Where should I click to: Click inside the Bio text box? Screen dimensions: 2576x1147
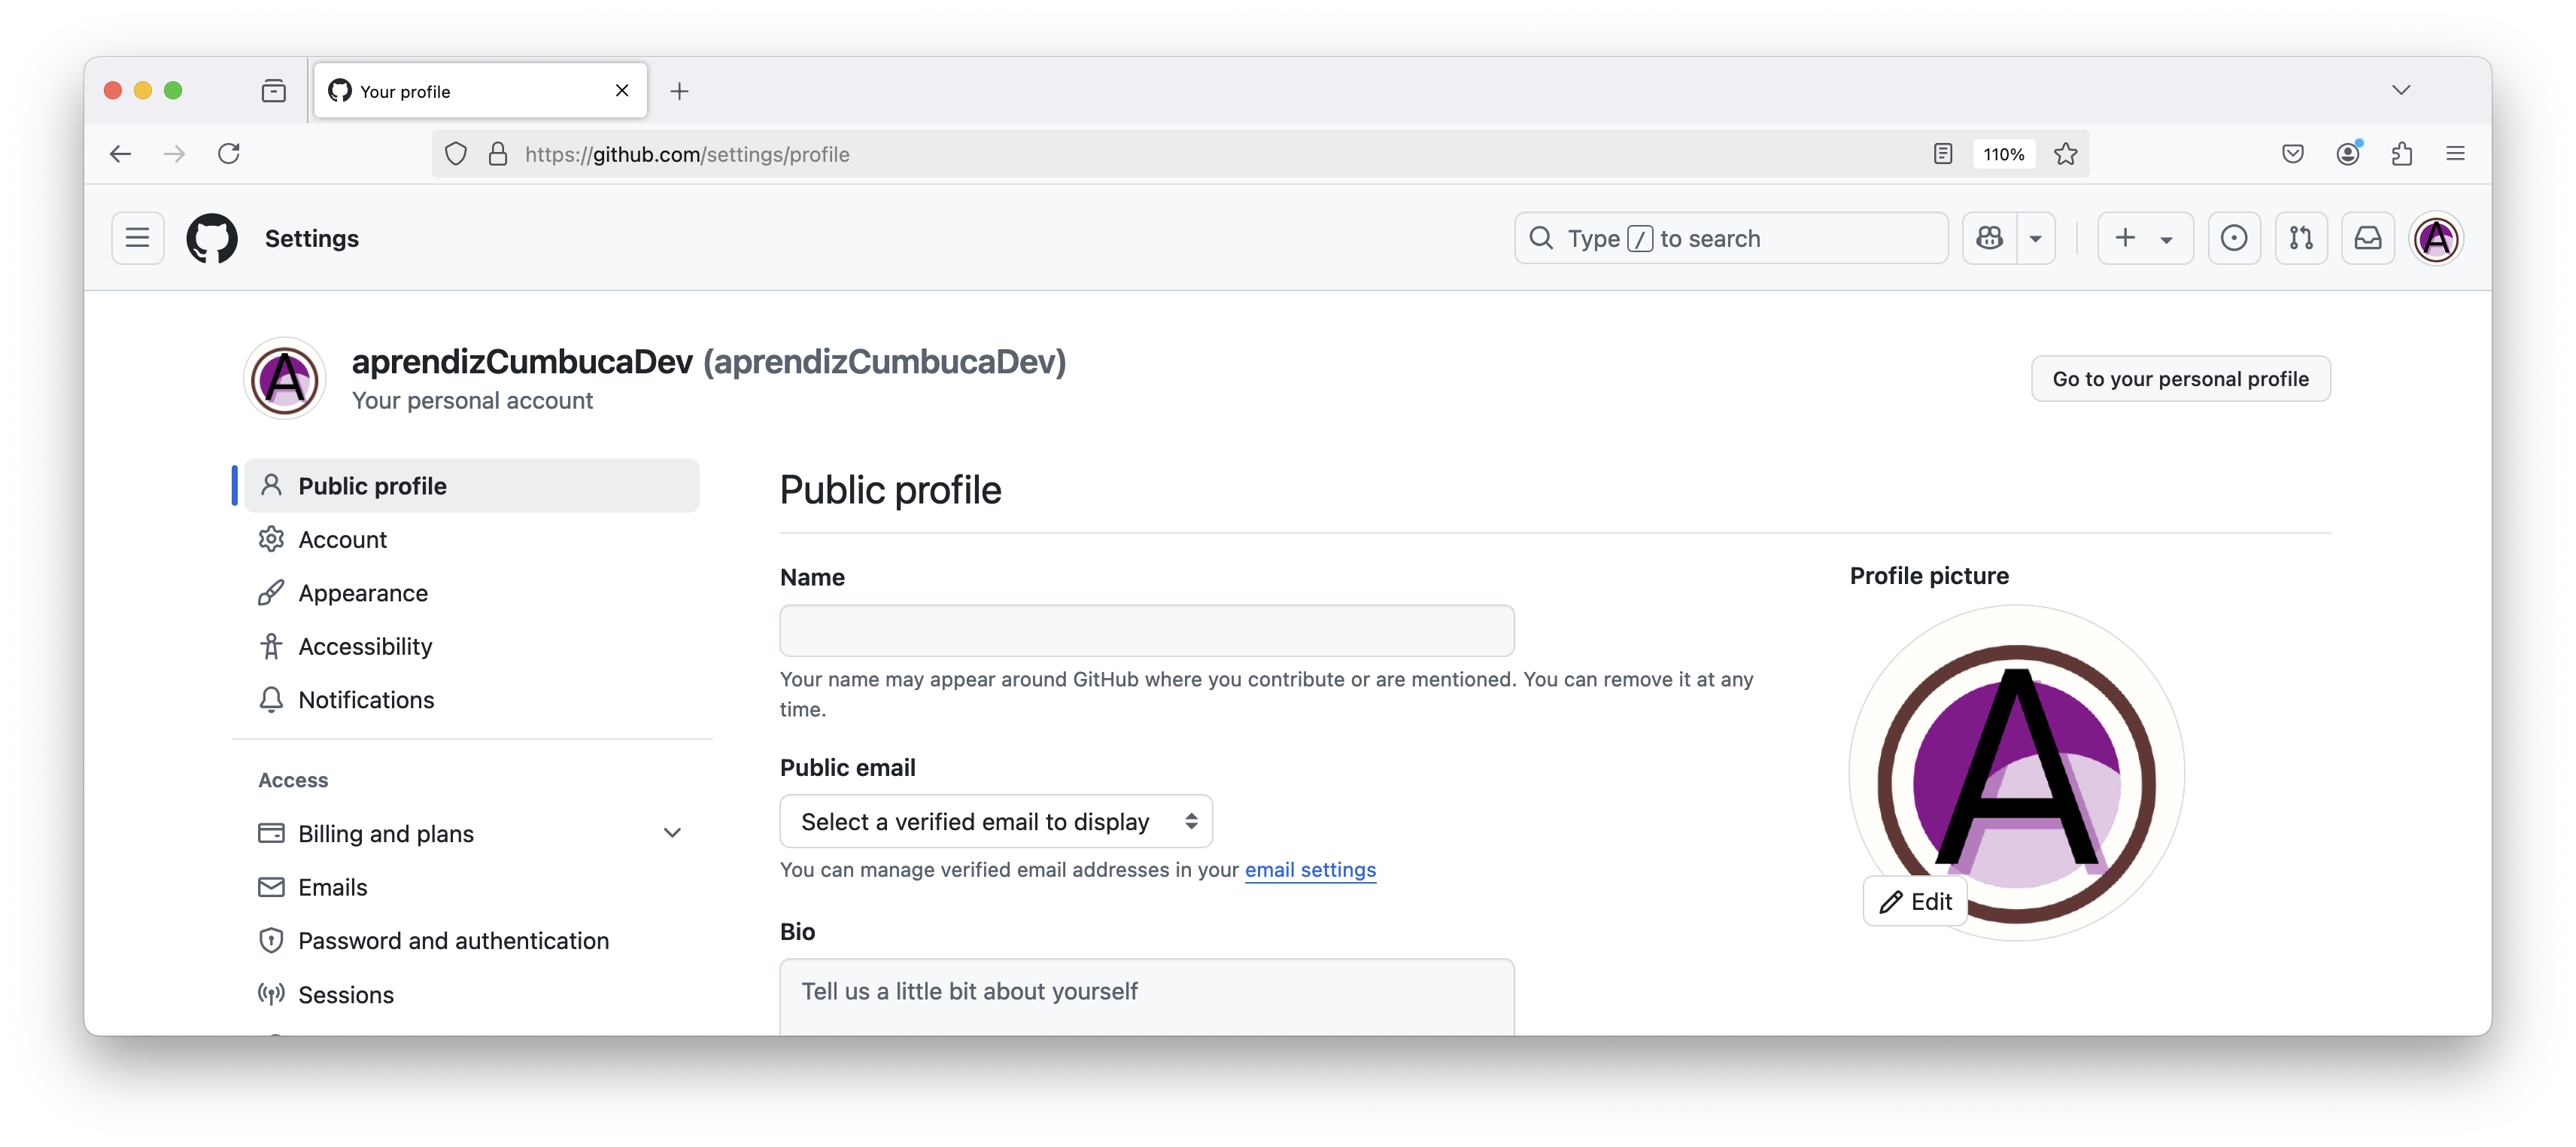pos(1146,993)
